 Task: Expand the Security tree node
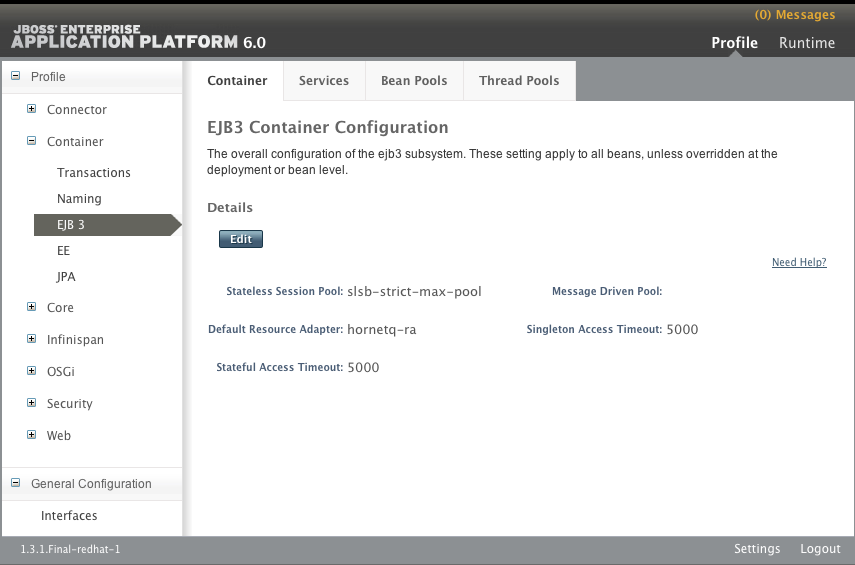(32, 403)
